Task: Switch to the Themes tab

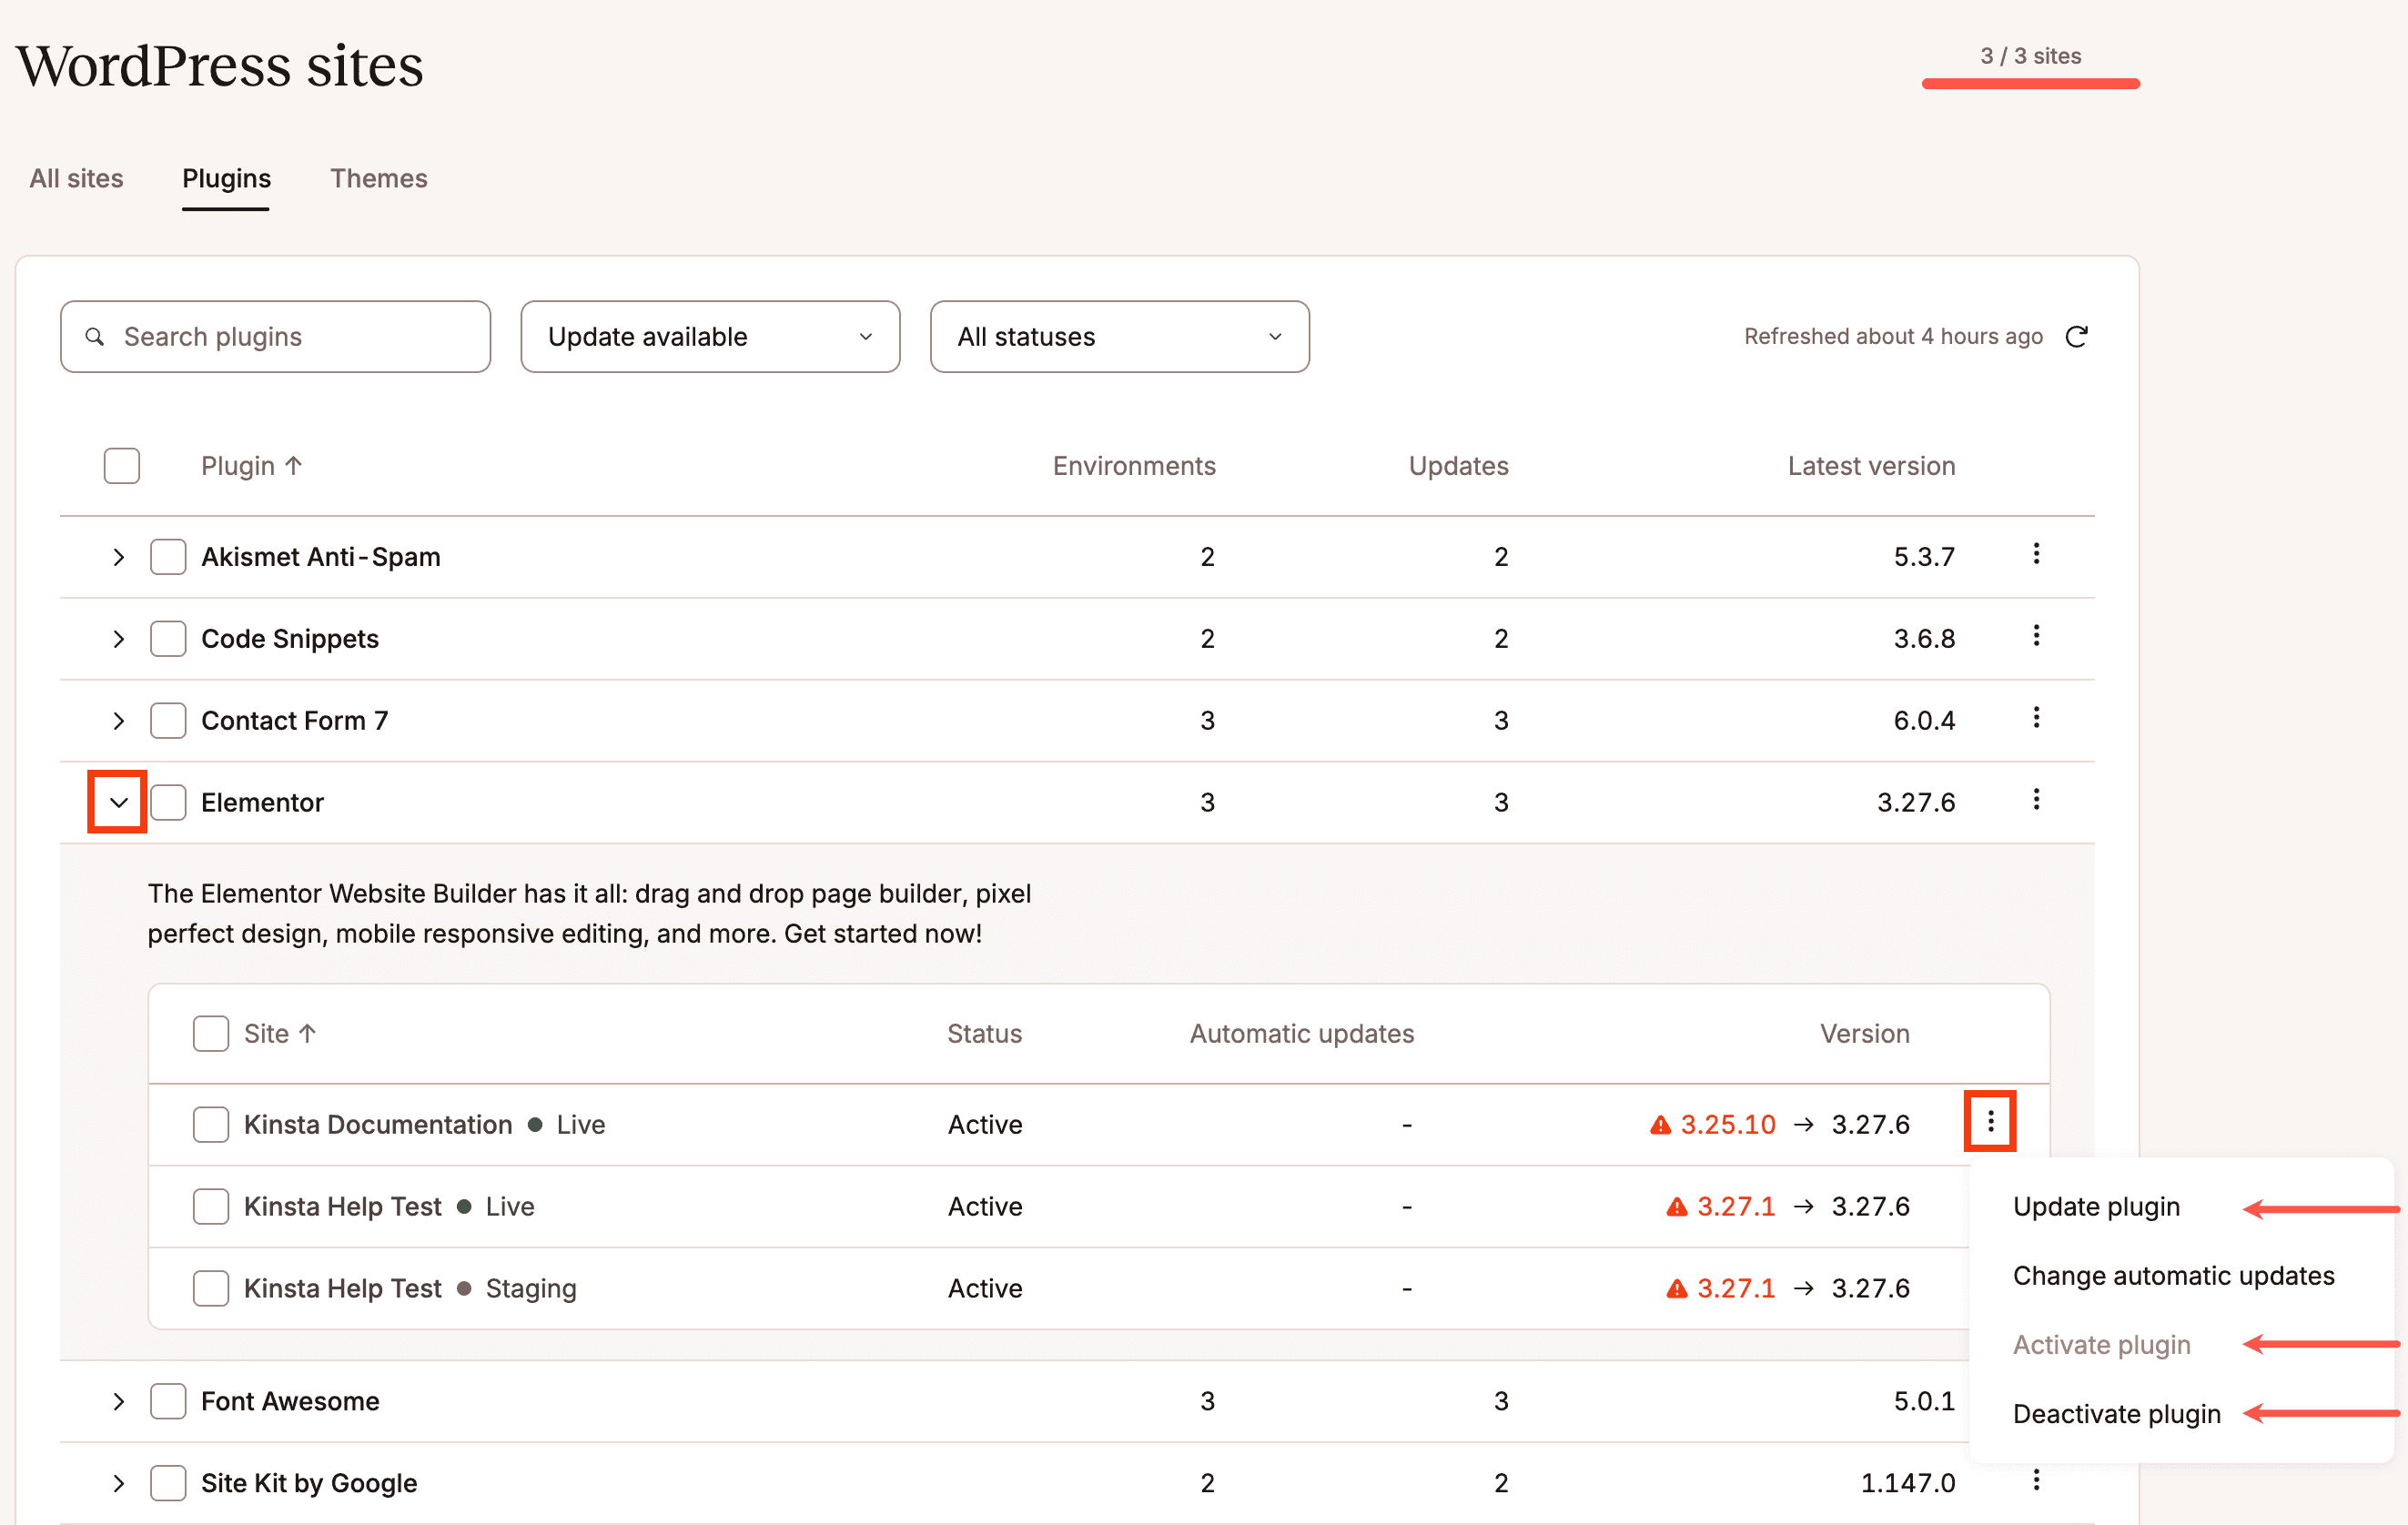Action: pyautogui.click(x=379, y=179)
